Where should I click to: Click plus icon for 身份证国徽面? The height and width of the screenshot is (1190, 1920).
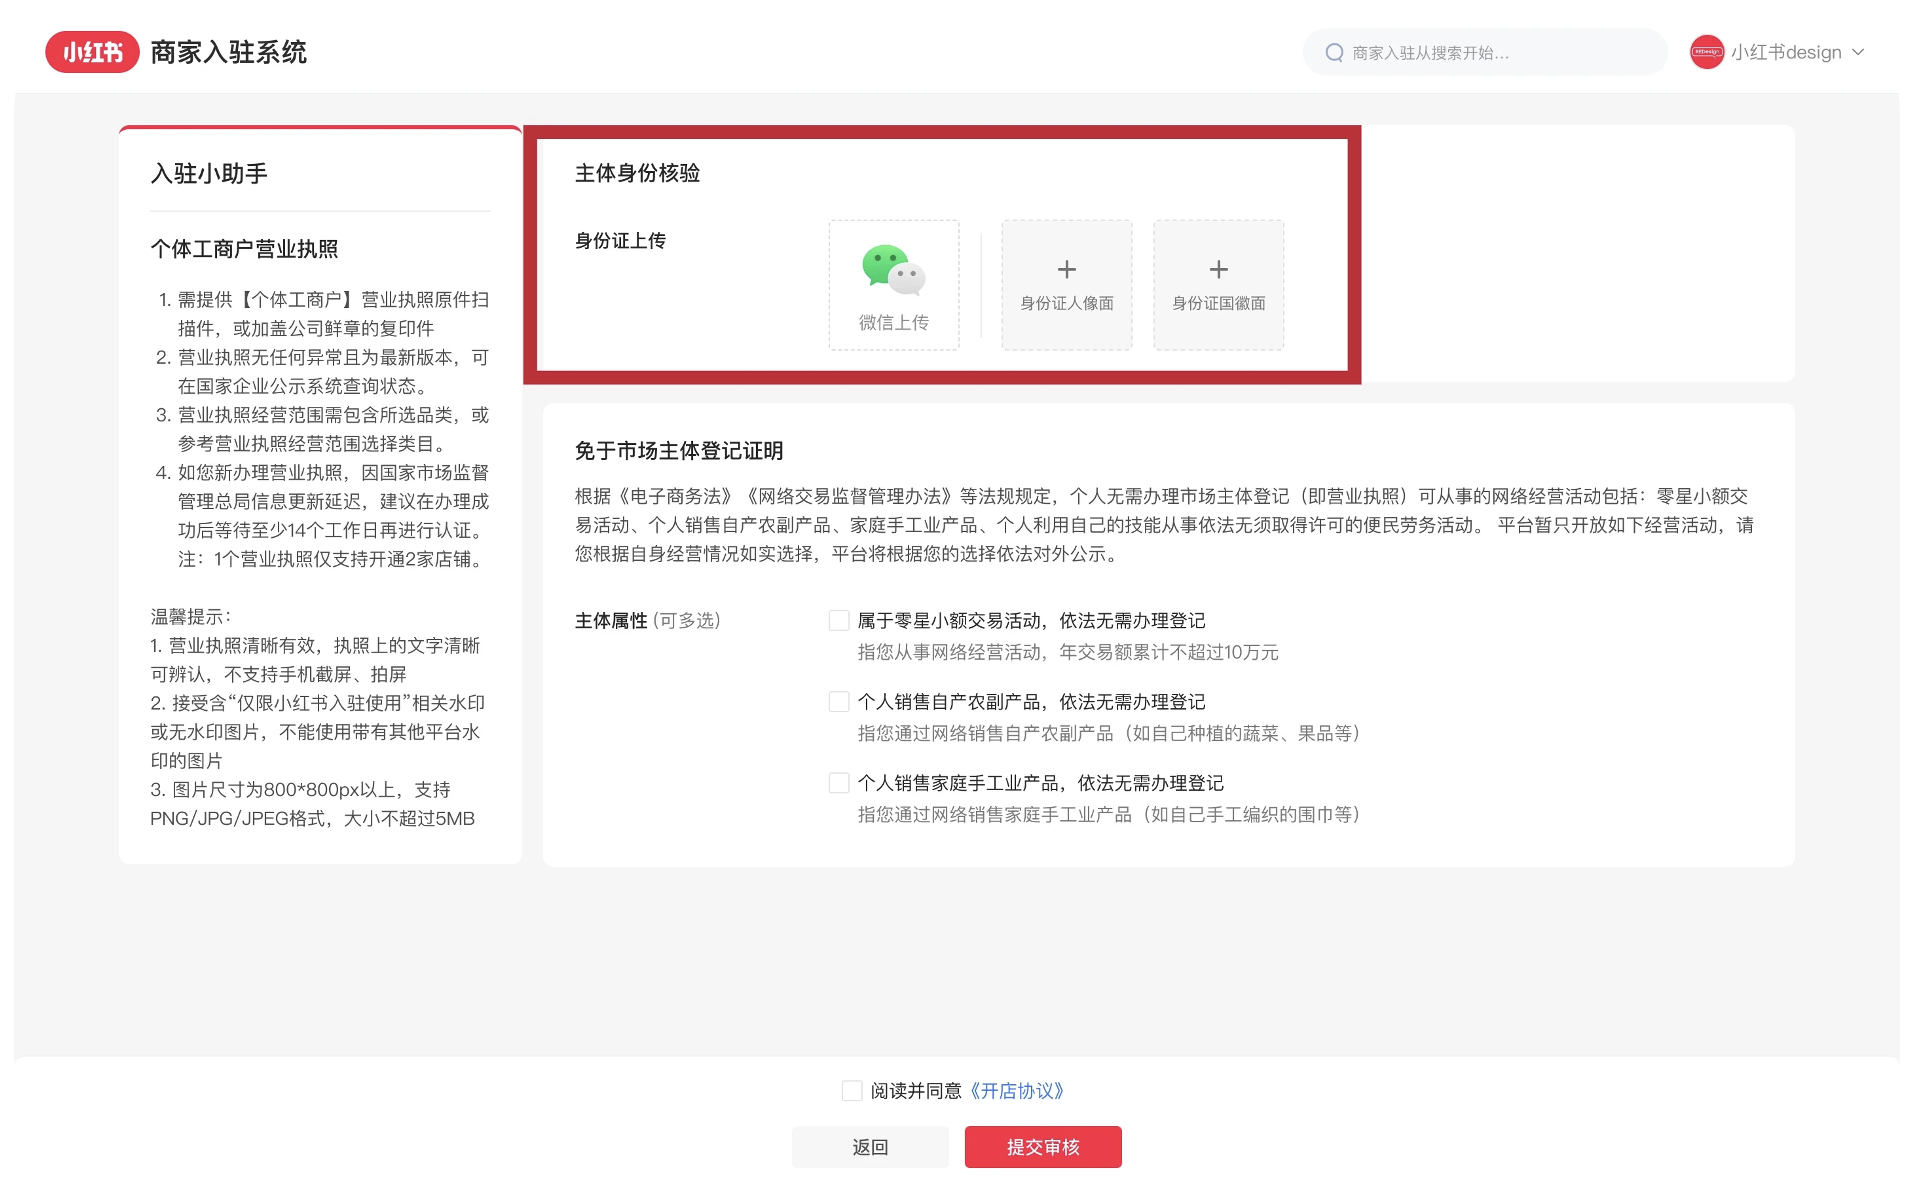pyautogui.click(x=1218, y=270)
